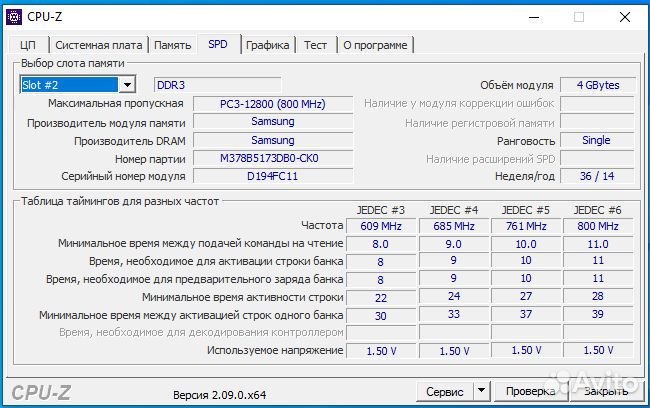Close the CPU-Z window
Screen dimensions: 650x408
tap(625, 17)
